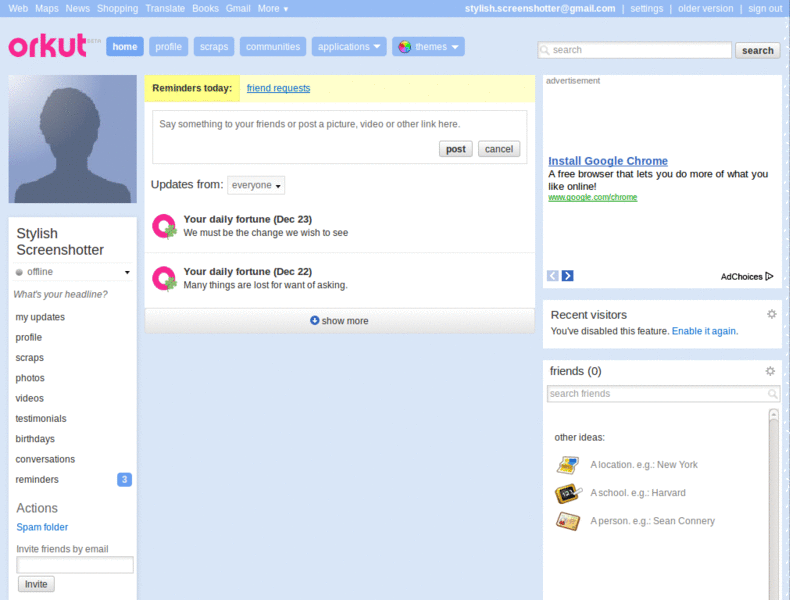Open my updates in sidebar
The height and width of the screenshot is (600, 800).
(40, 317)
